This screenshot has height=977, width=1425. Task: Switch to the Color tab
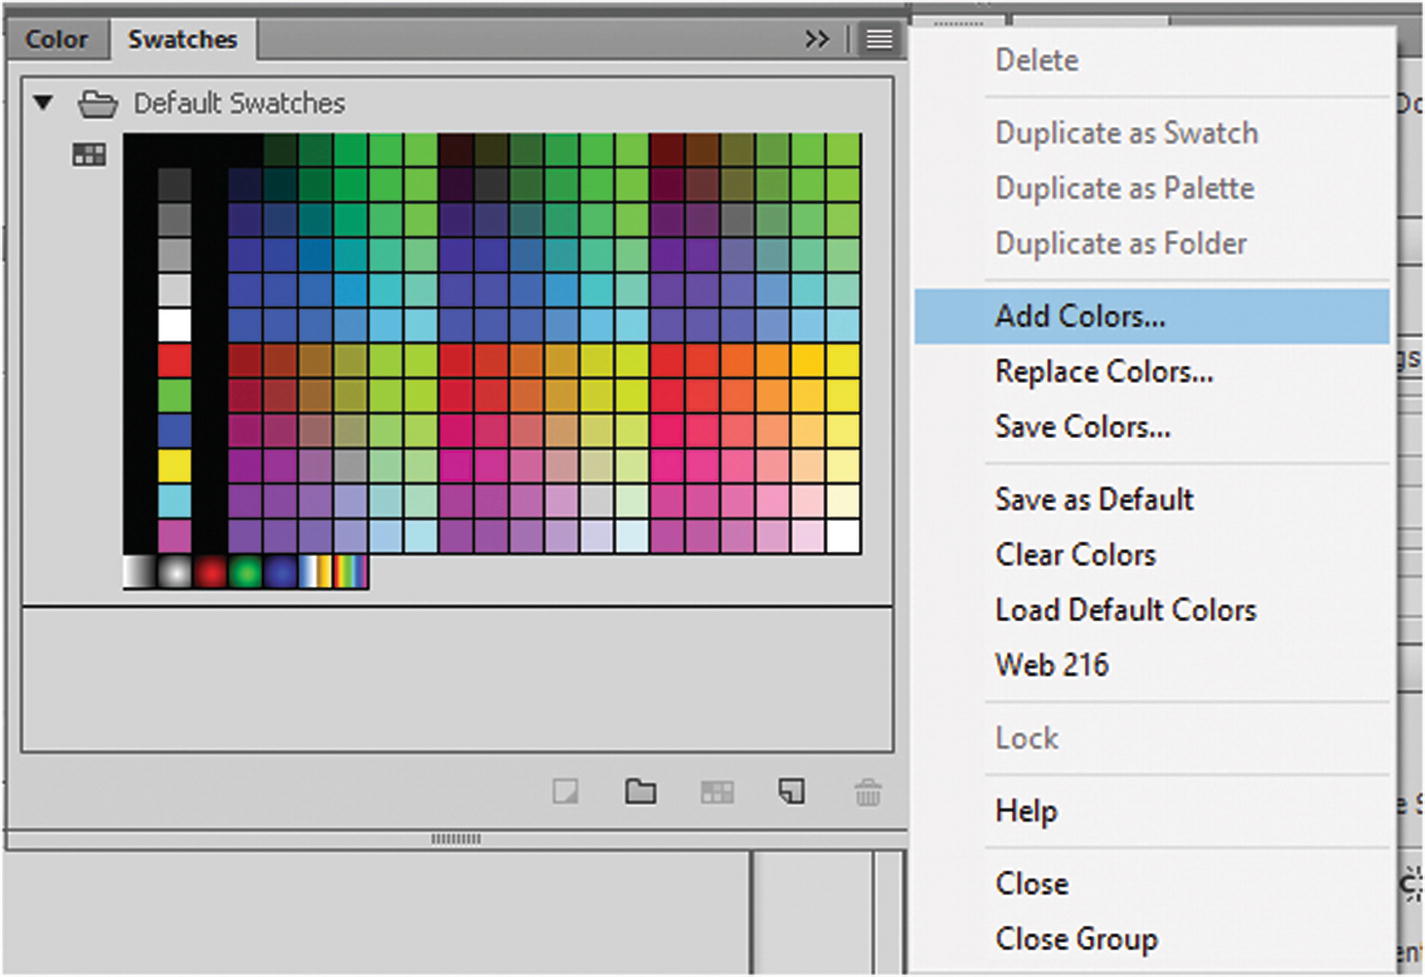point(56,39)
